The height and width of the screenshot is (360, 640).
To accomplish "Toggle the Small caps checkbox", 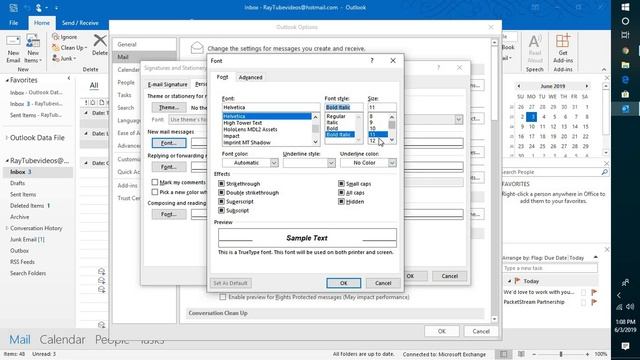I will 341,184.
